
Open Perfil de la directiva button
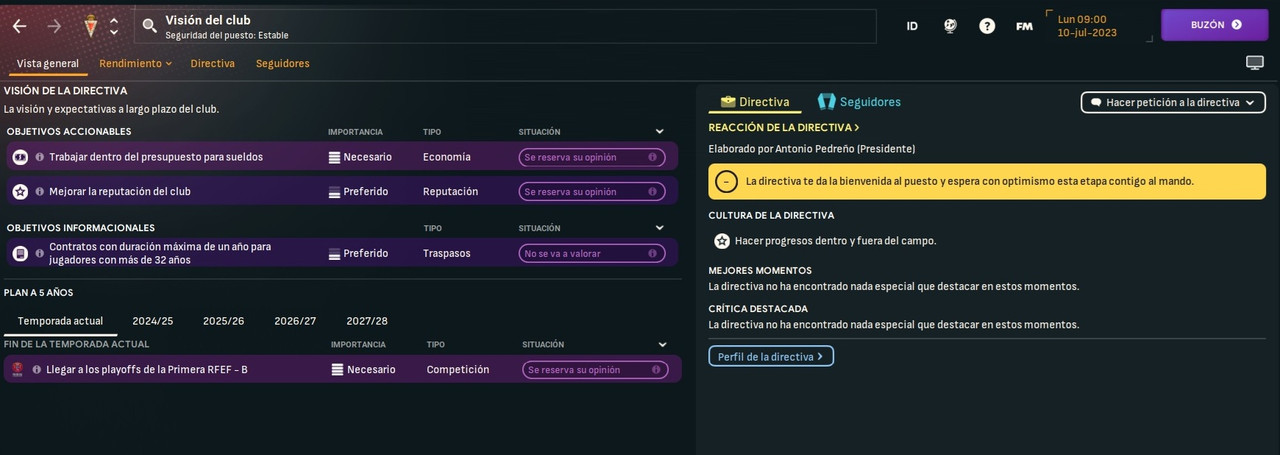pos(771,356)
